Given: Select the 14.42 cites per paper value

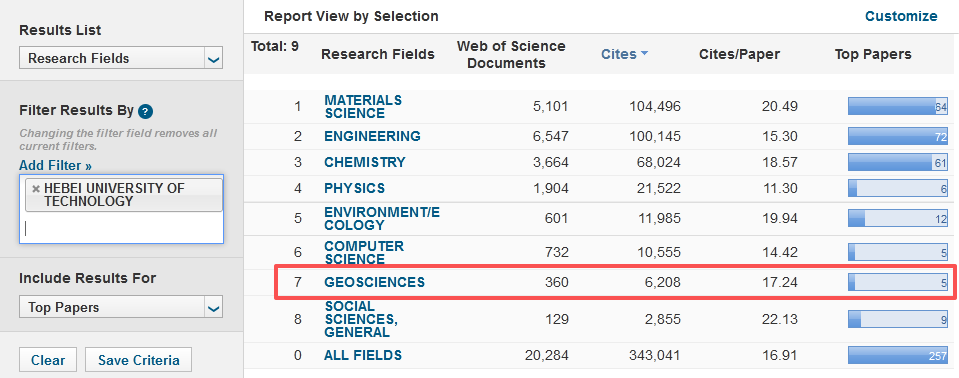Looking at the screenshot, I should pyautogui.click(x=780, y=252).
